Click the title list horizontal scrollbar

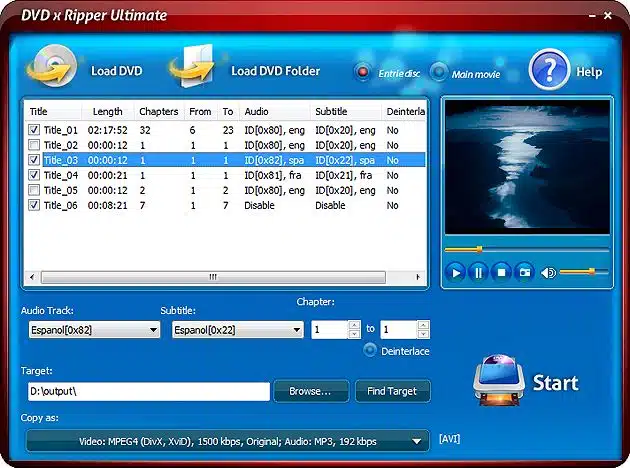click(213, 277)
